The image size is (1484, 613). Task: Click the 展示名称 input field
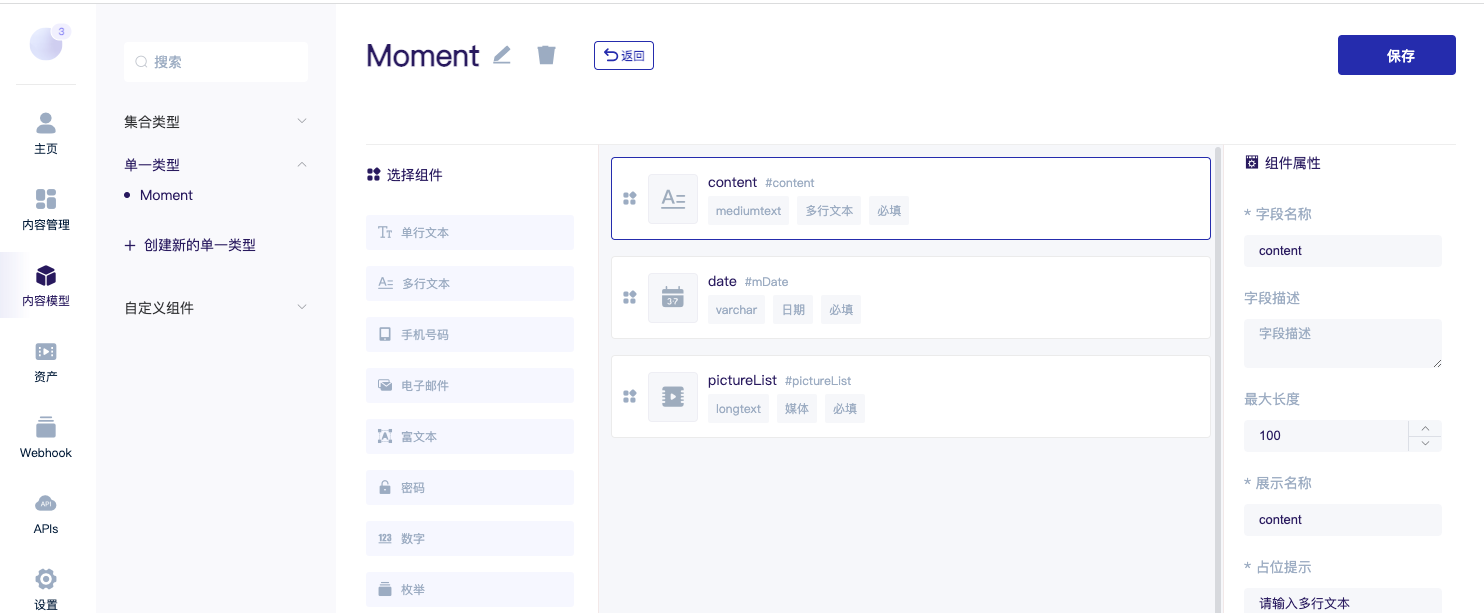[1343, 520]
